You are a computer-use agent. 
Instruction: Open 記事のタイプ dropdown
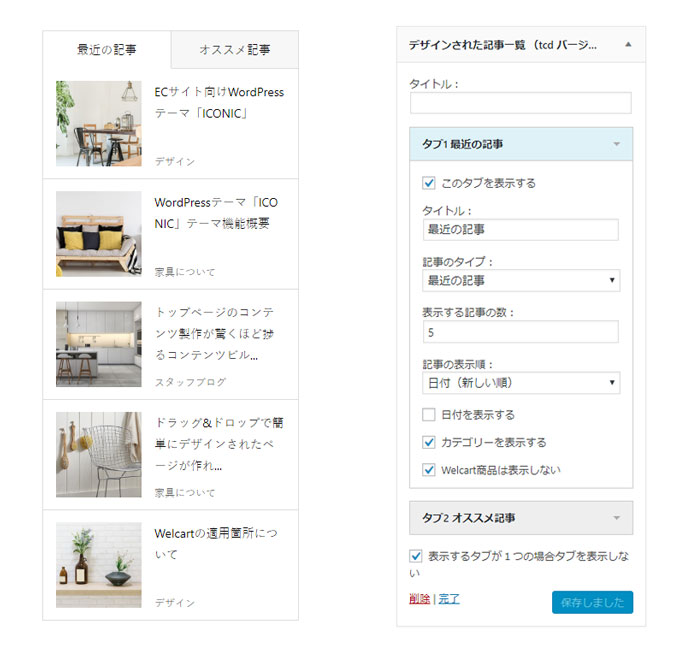coord(520,280)
